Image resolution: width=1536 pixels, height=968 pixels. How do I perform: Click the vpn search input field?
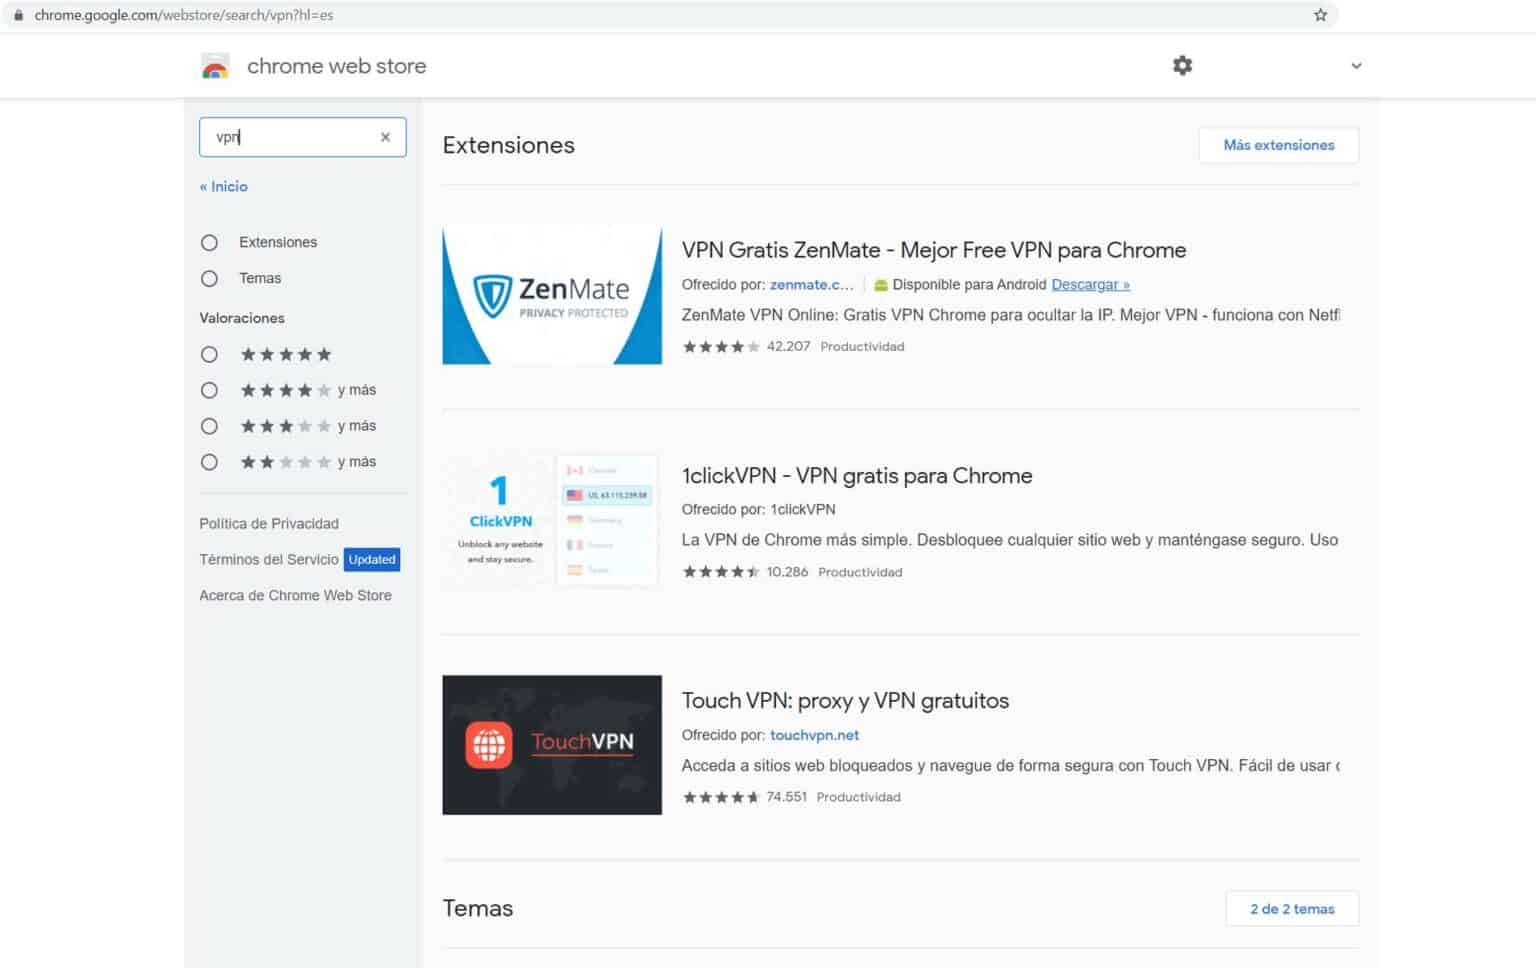point(290,137)
